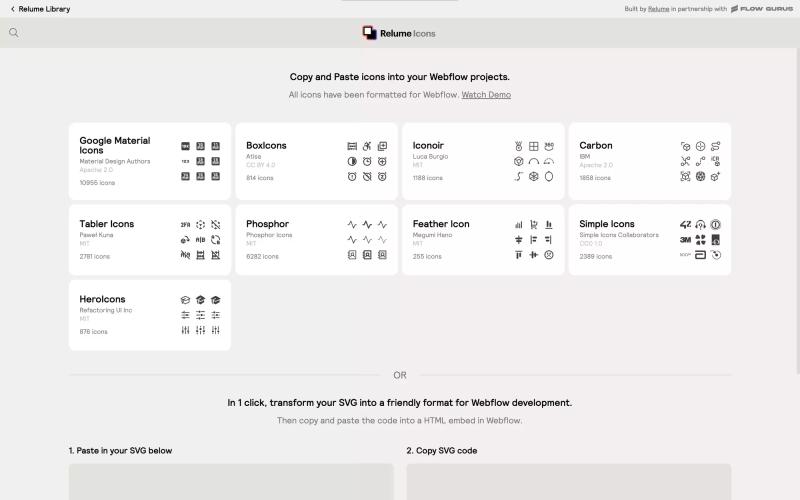
Task: Click the 3M logo in Simple Icons card
Action: tap(685, 240)
